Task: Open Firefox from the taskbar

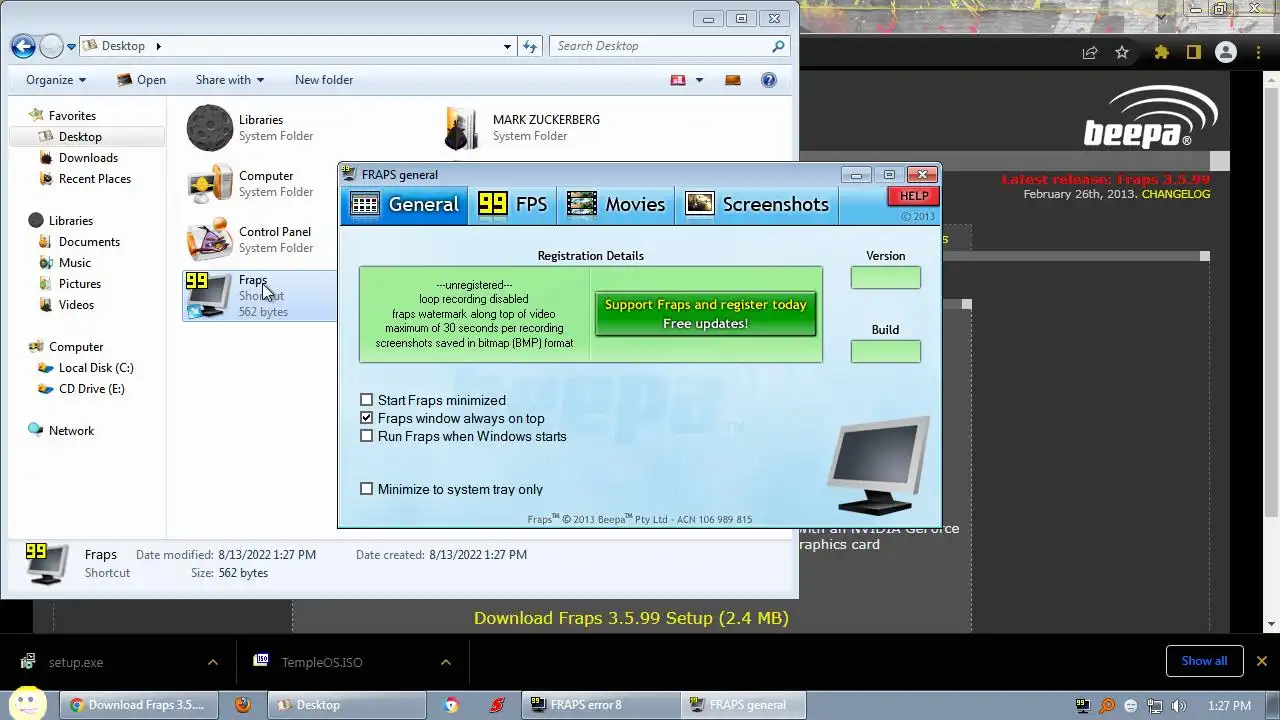Action: point(242,705)
